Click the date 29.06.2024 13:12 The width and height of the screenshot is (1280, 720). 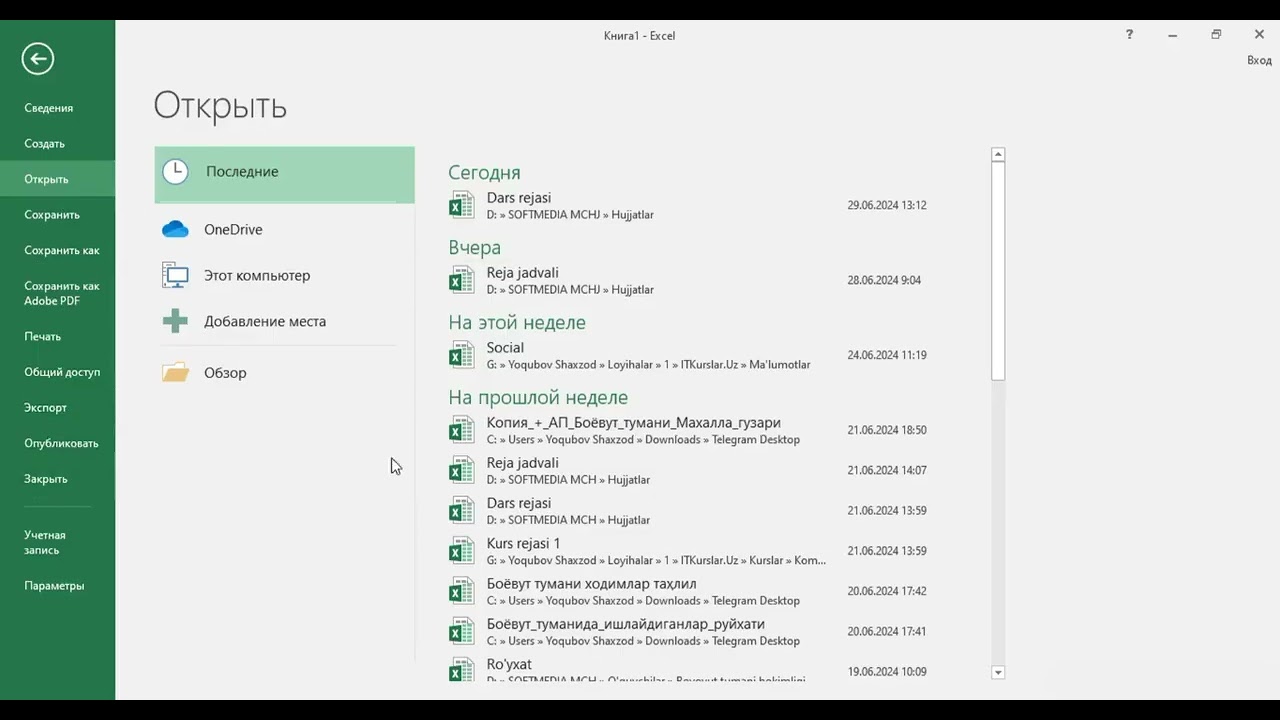coord(887,205)
